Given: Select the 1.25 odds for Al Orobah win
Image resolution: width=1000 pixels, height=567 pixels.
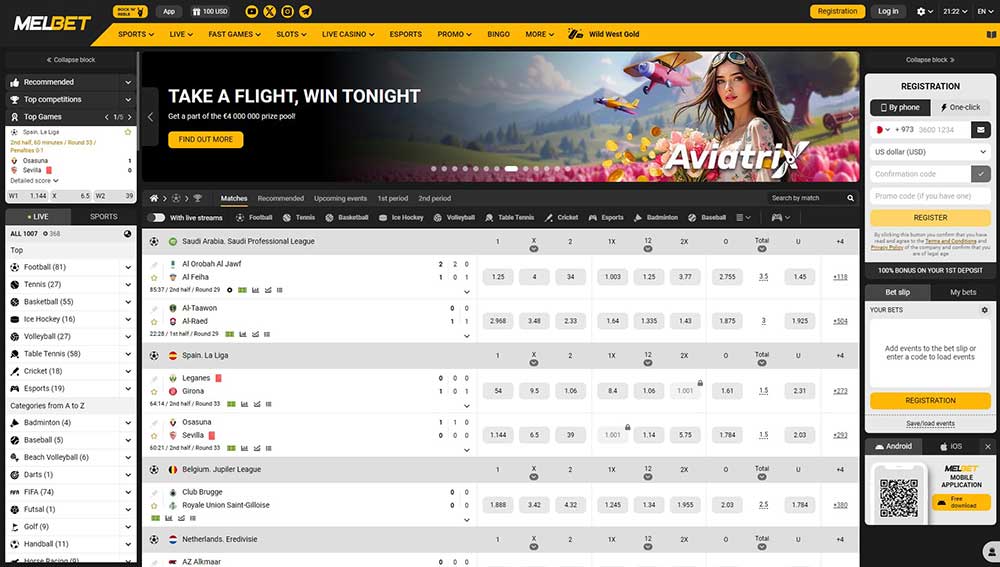Looking at the screenshot, I should click(498, 277).
